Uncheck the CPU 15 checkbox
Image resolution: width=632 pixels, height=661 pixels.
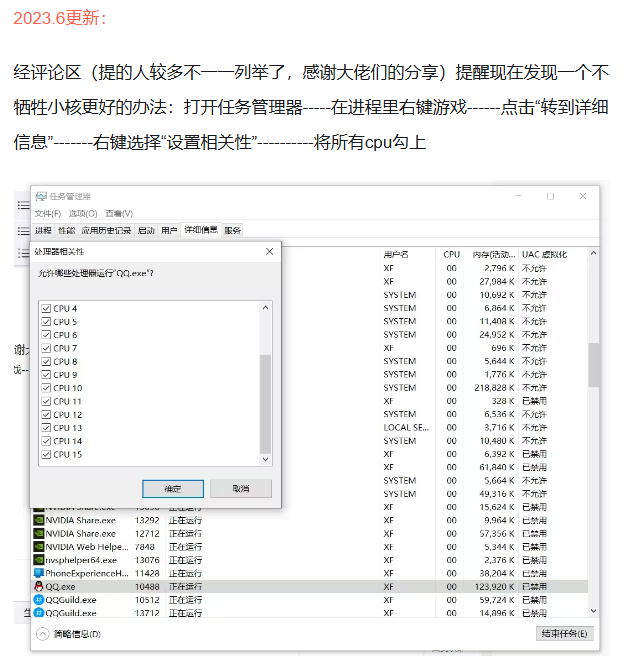pyautogui.click(x=46, y=454)
